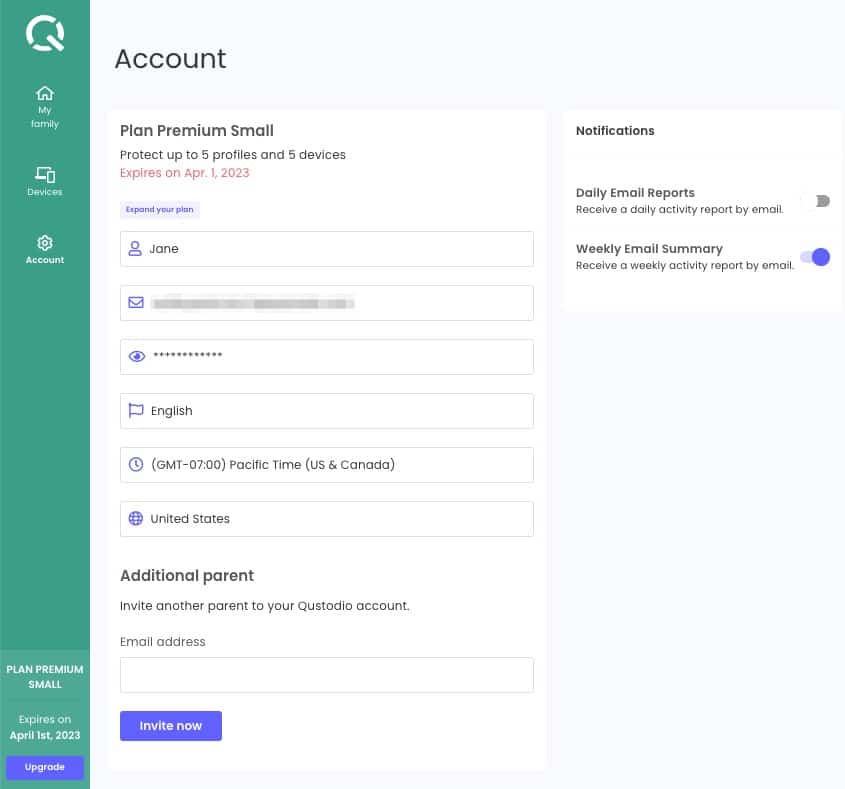Show password using the eye icon
Viewport: 845px width, 789px height.
137,356
